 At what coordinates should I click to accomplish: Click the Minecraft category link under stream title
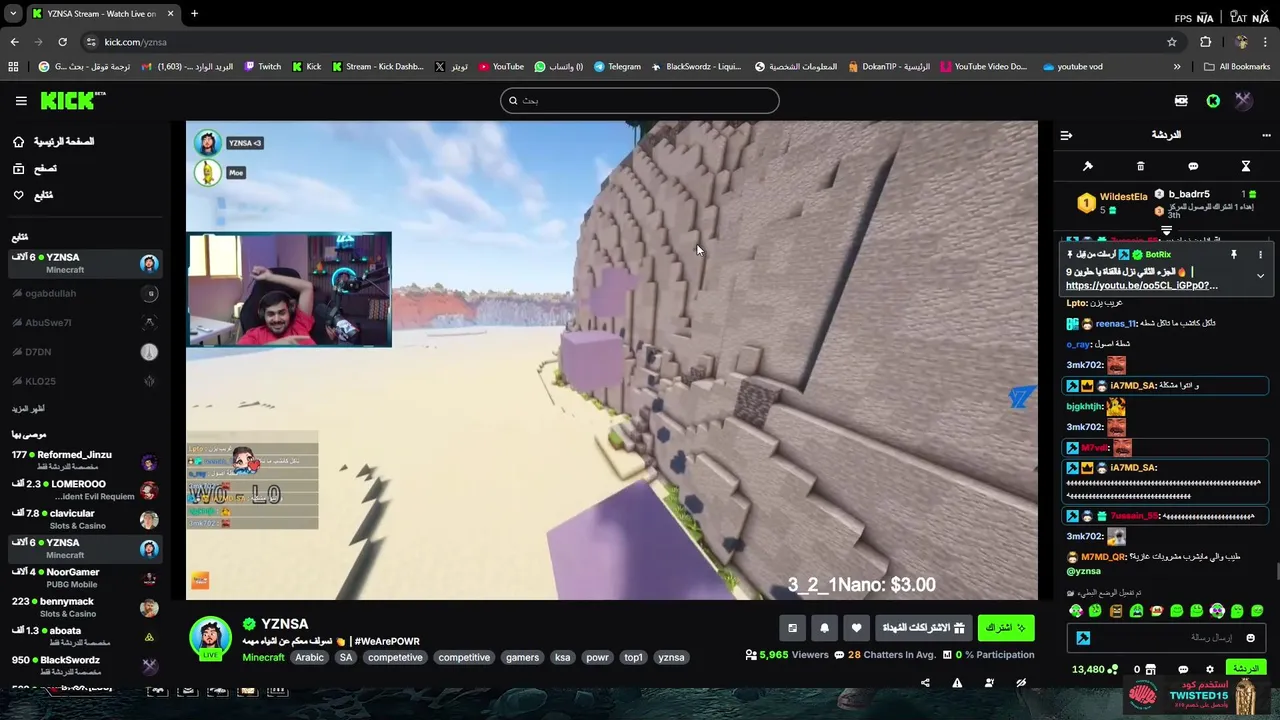pyautogui.click(x=263, y=657)
